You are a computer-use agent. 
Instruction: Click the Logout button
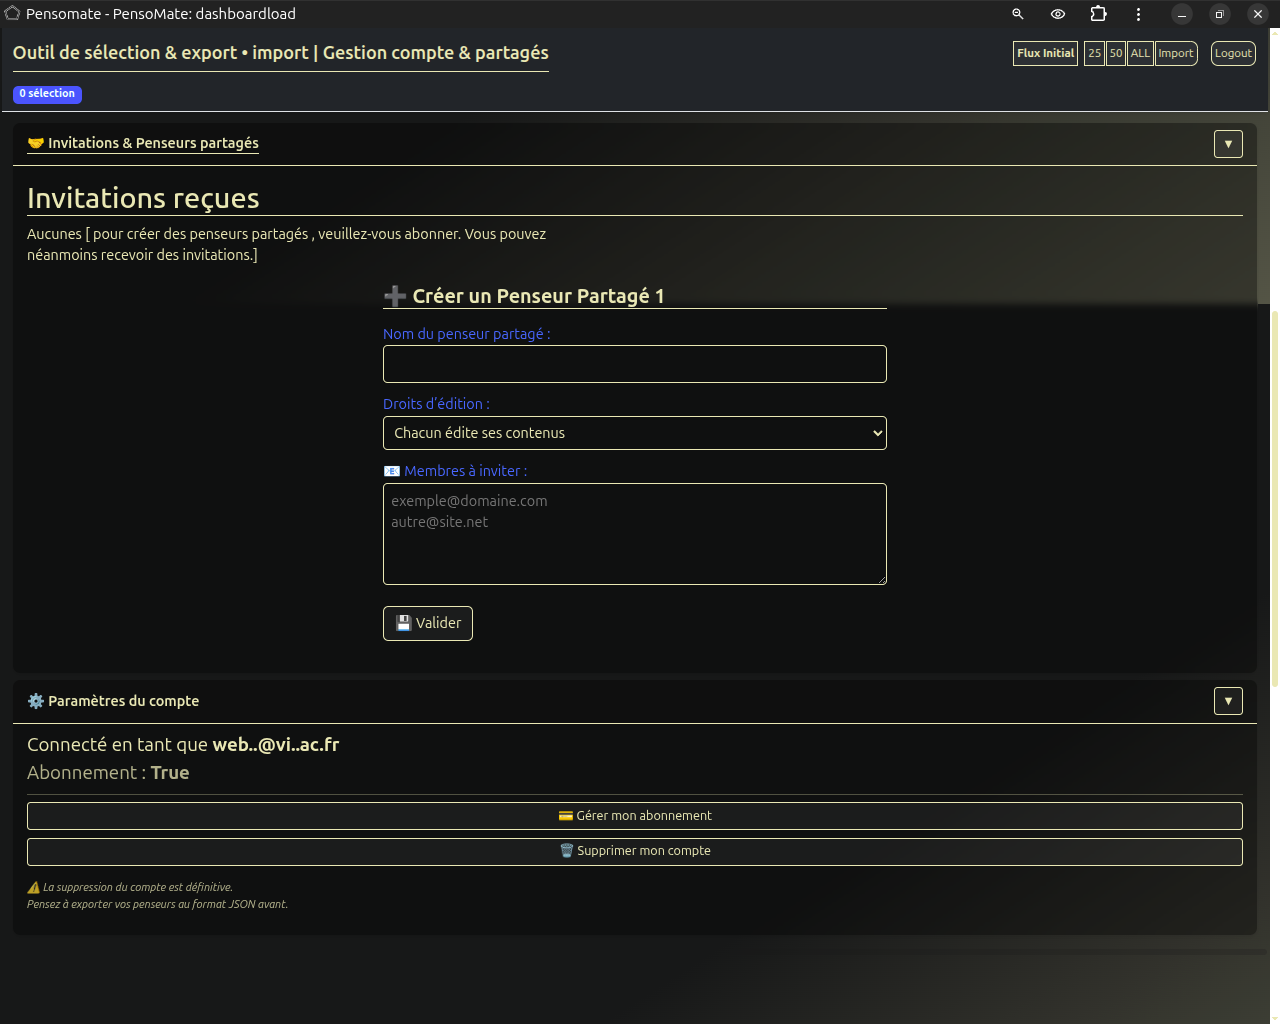coord(1232,53)
